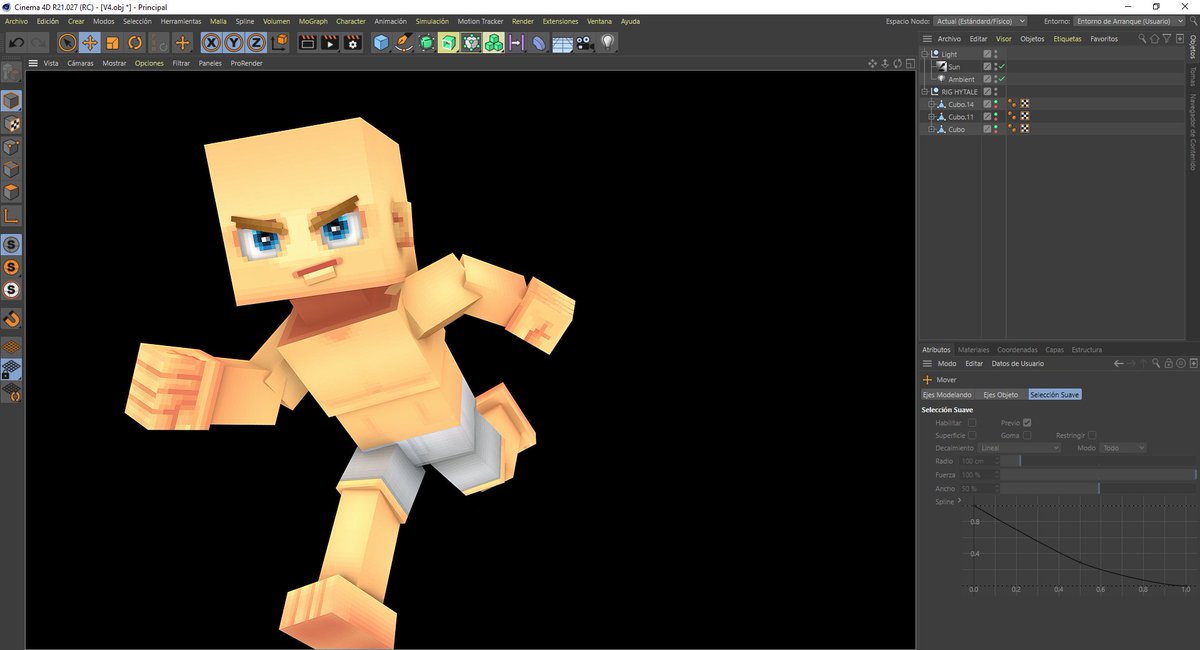1200x650 pixels.
Task: Open the Simulación menu
Action: point(432,21)
